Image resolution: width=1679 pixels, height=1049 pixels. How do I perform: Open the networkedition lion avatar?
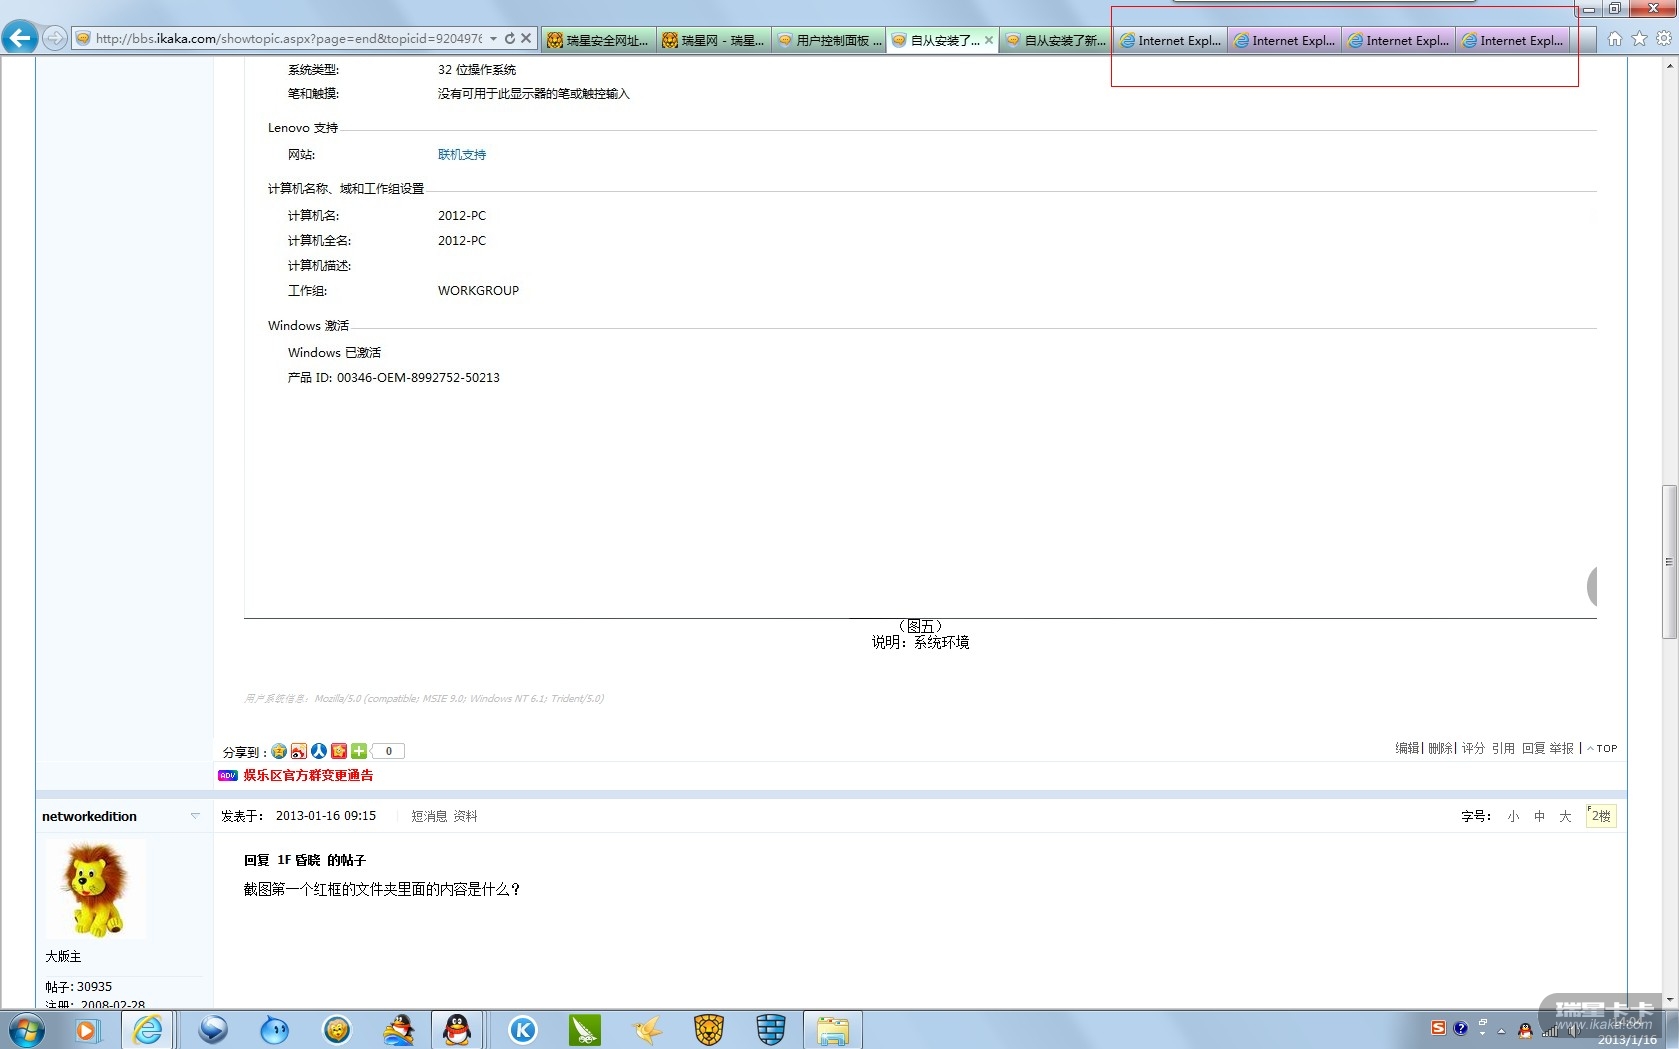pos(96,889)
